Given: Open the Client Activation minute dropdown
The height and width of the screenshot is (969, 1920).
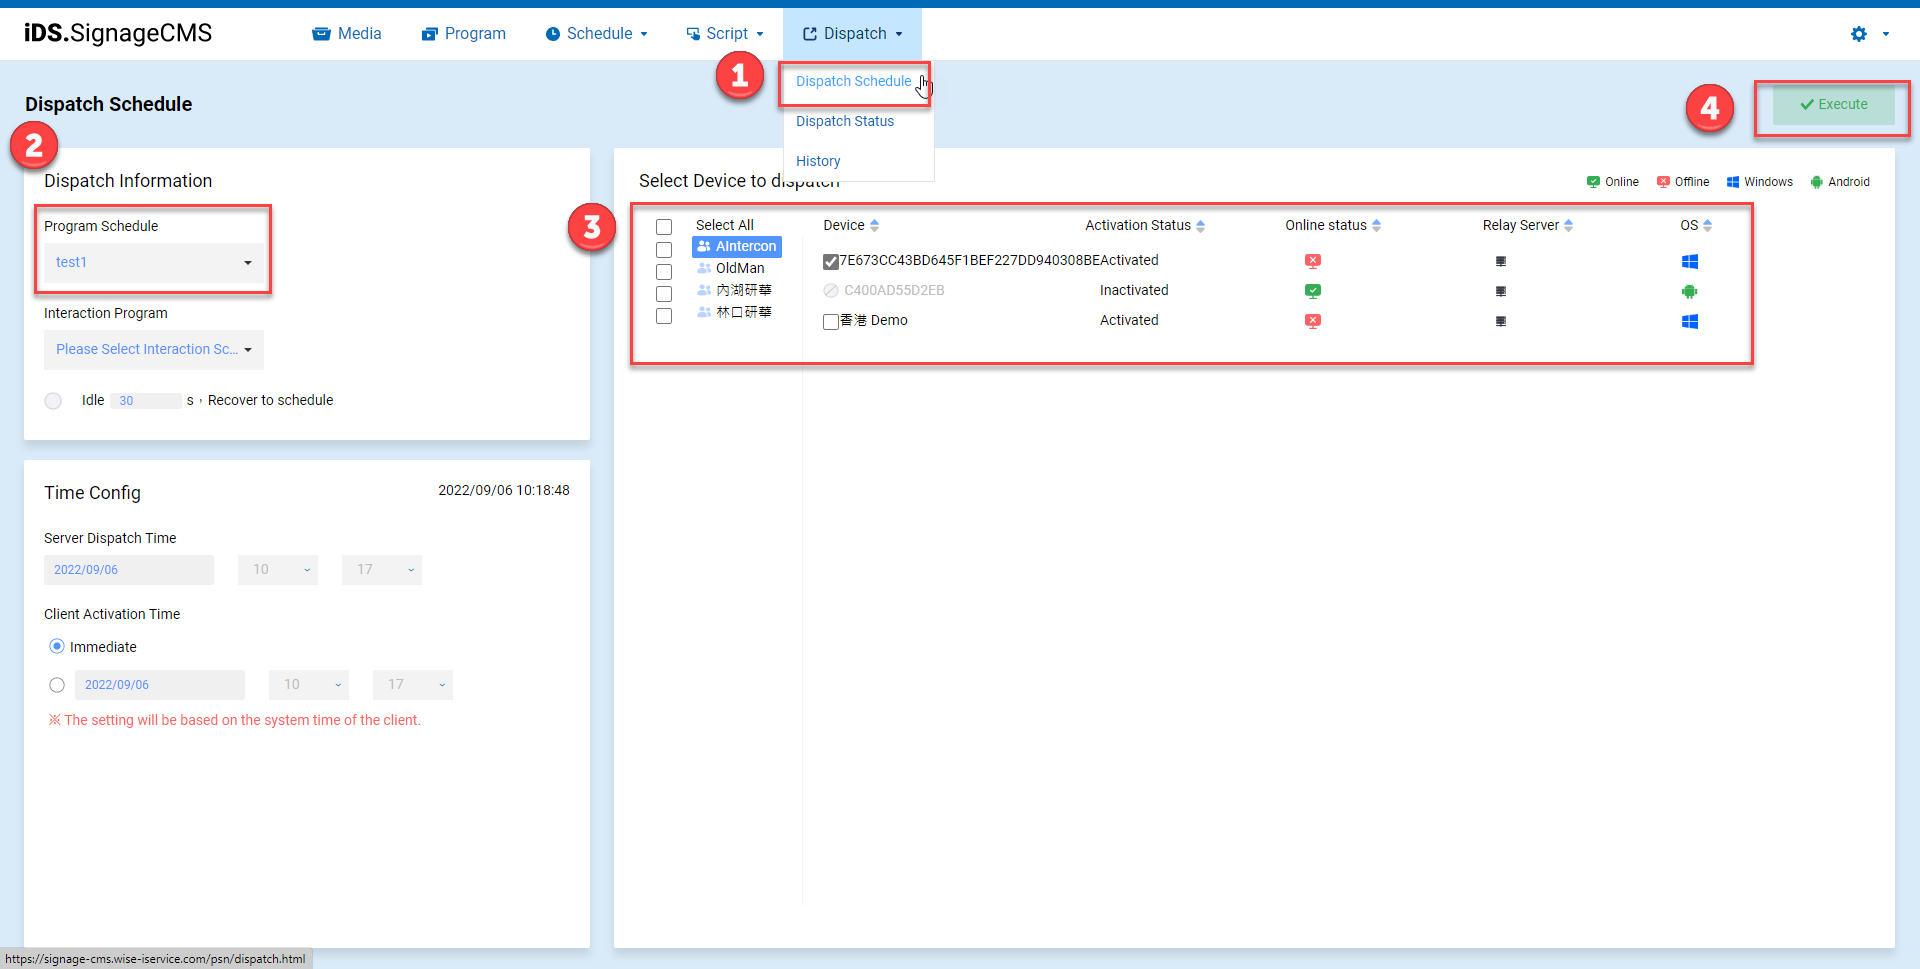Looking at the screenshot, I should (x=413, y=685).
